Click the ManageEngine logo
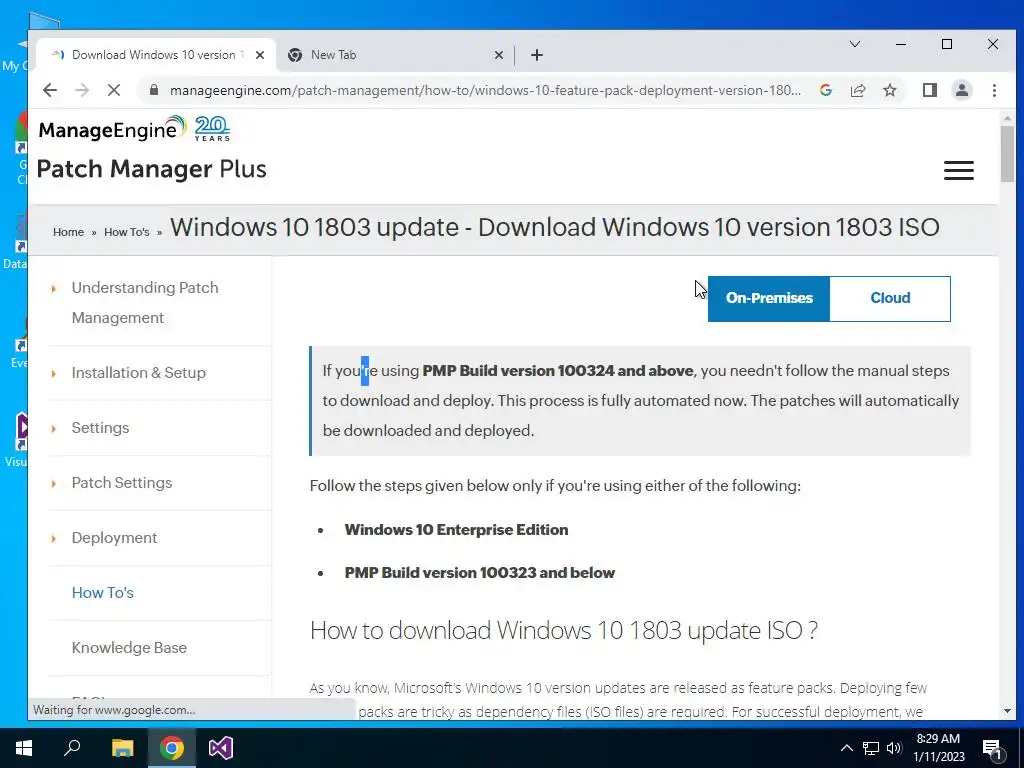Image resolution: width=1024 pixels, height=768 pixels. pyautogui.click(x=112, y=129)
